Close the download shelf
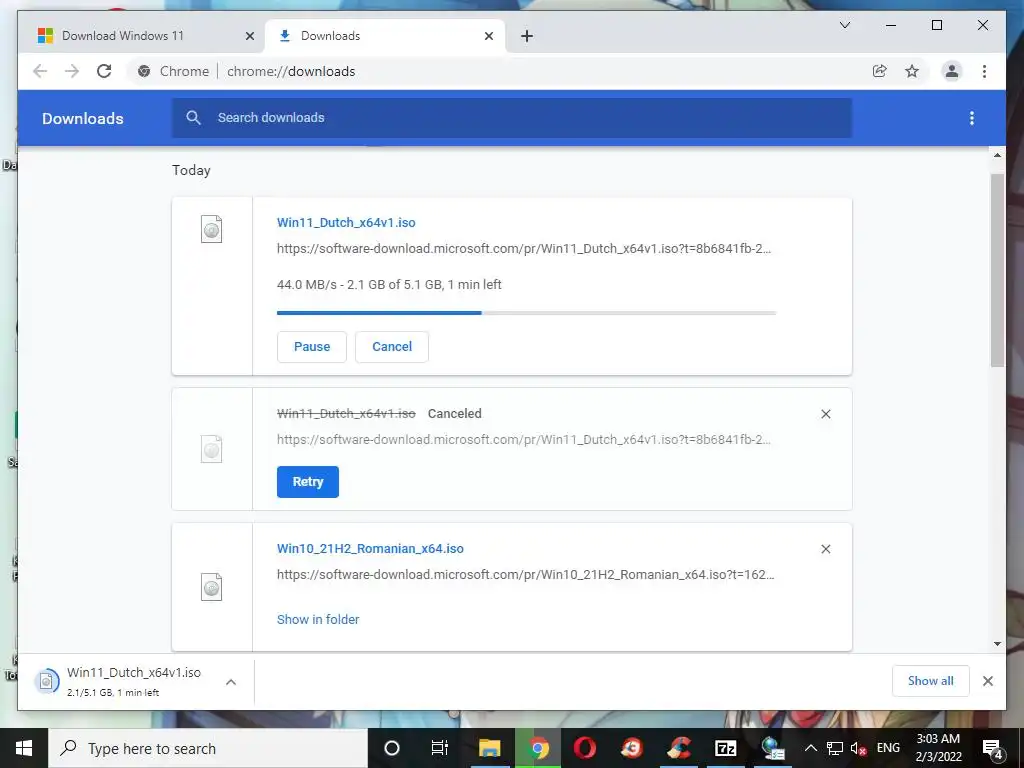This screenshot has width=1024, height=768. (987, 681)
